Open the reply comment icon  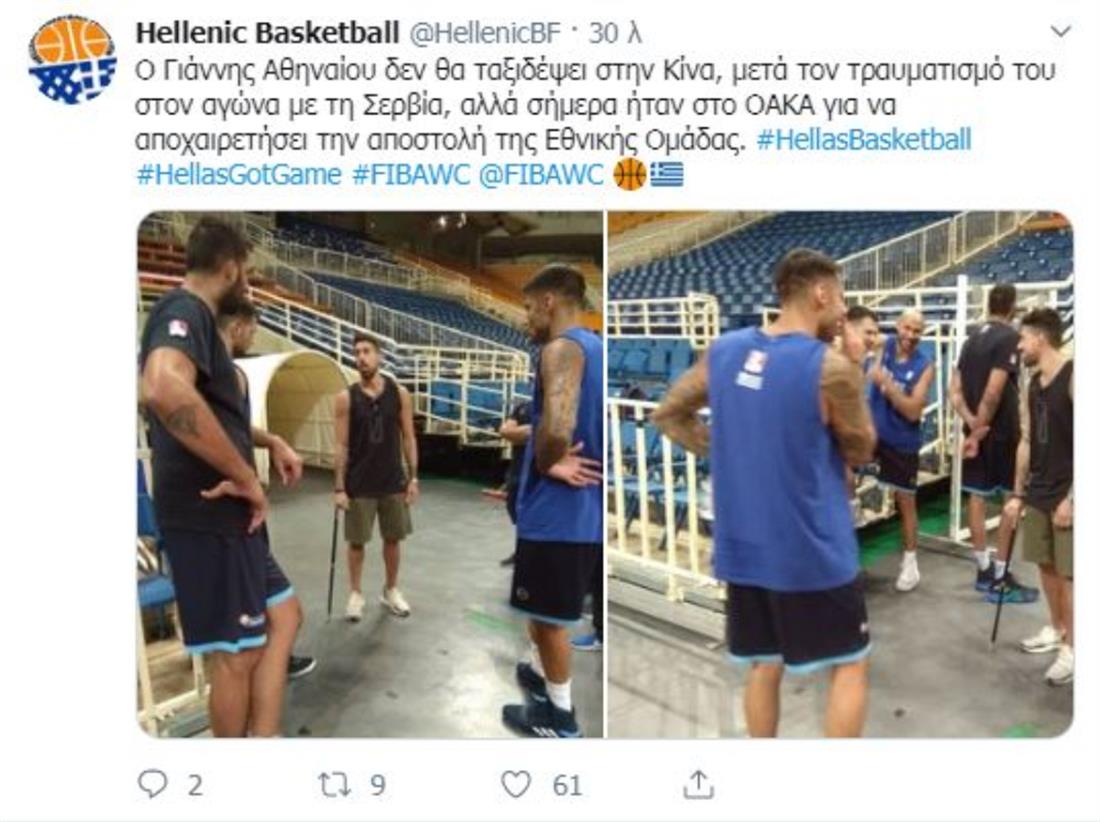(152, 783)
